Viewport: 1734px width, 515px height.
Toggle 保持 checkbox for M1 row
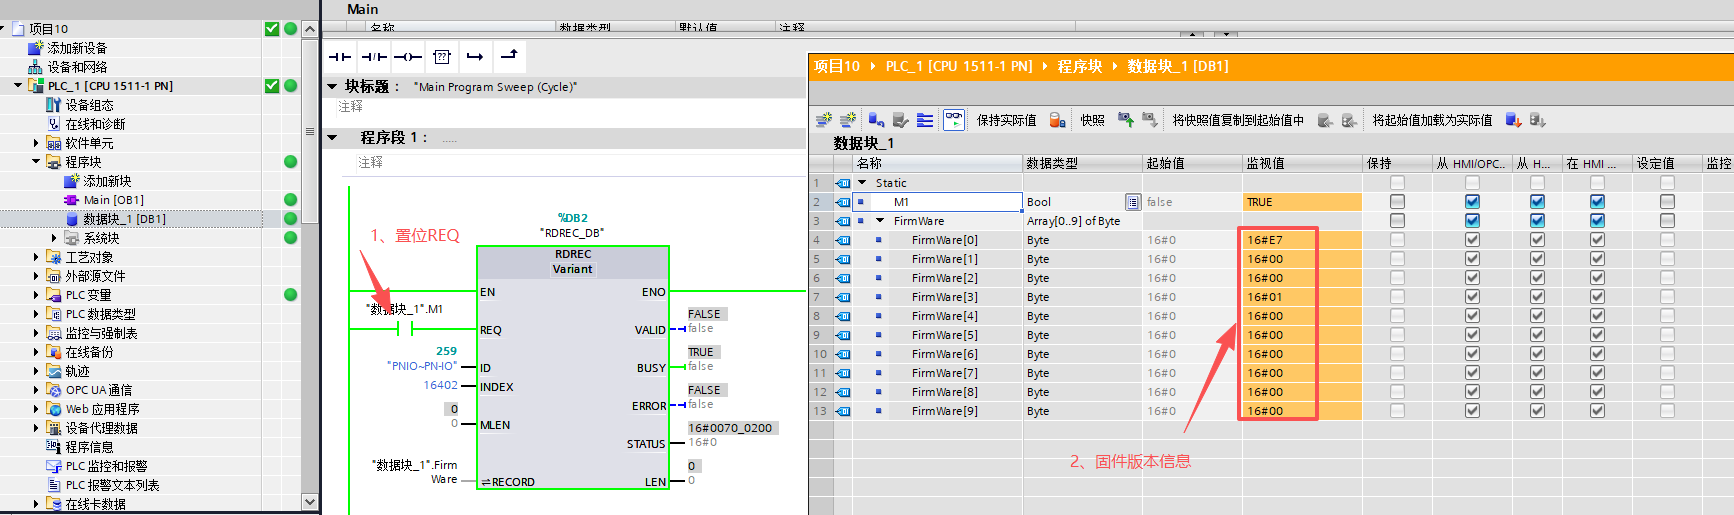pos(1397,202)
